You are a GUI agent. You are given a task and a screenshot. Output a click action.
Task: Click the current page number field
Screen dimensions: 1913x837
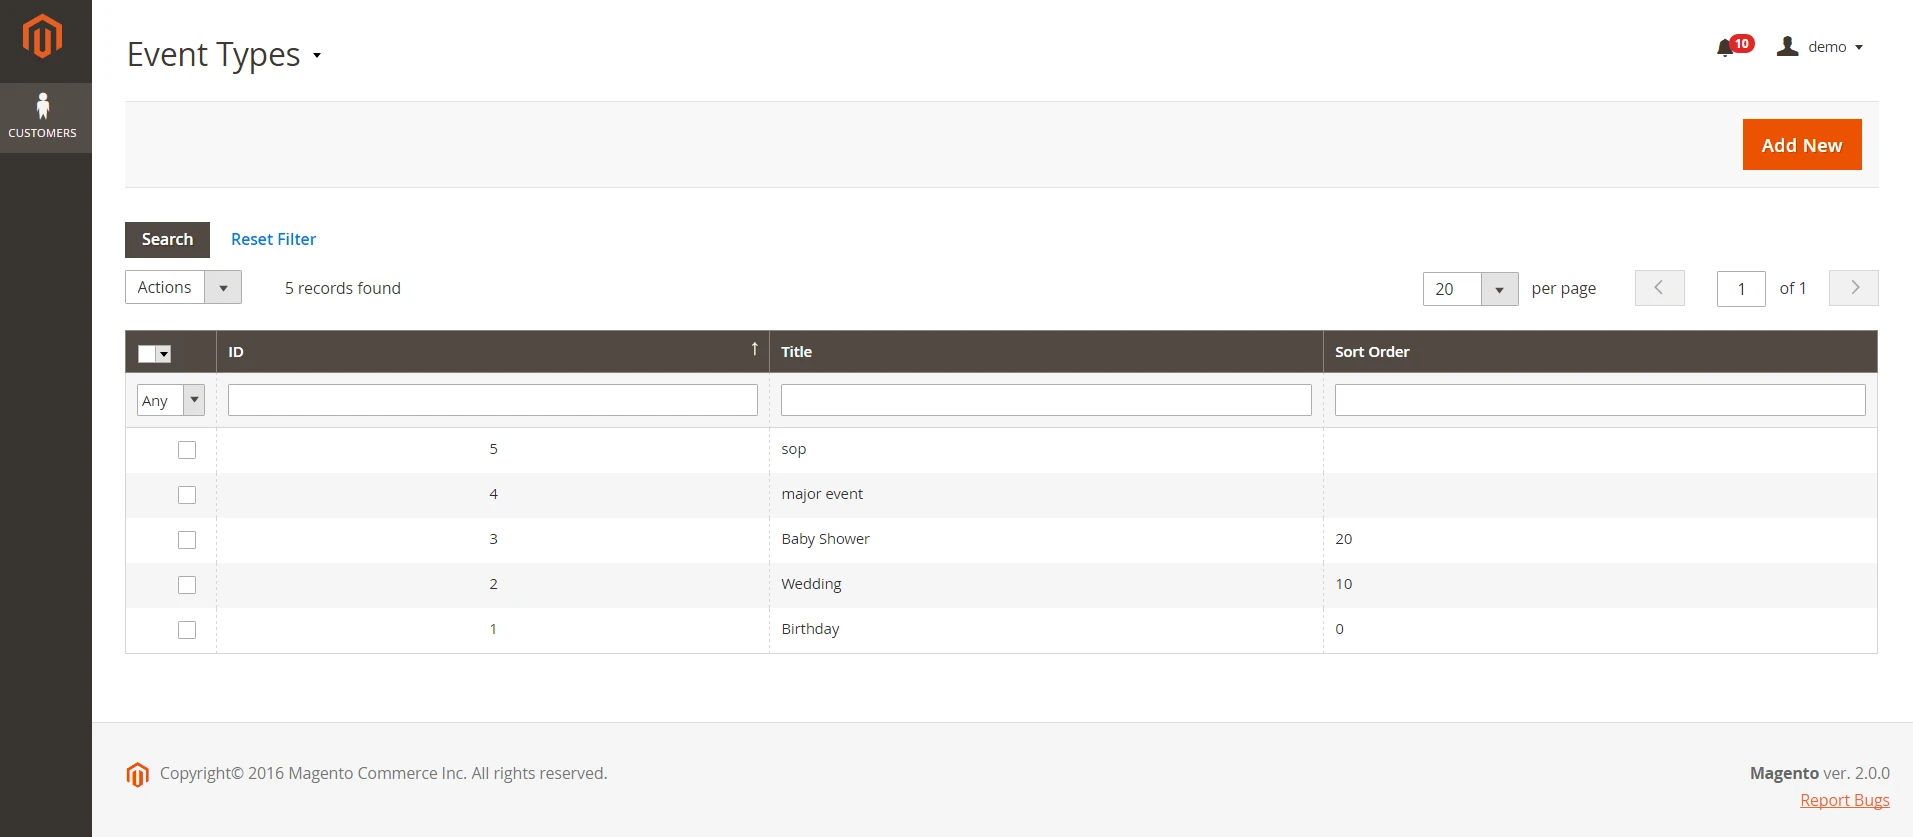point(1741,289)
